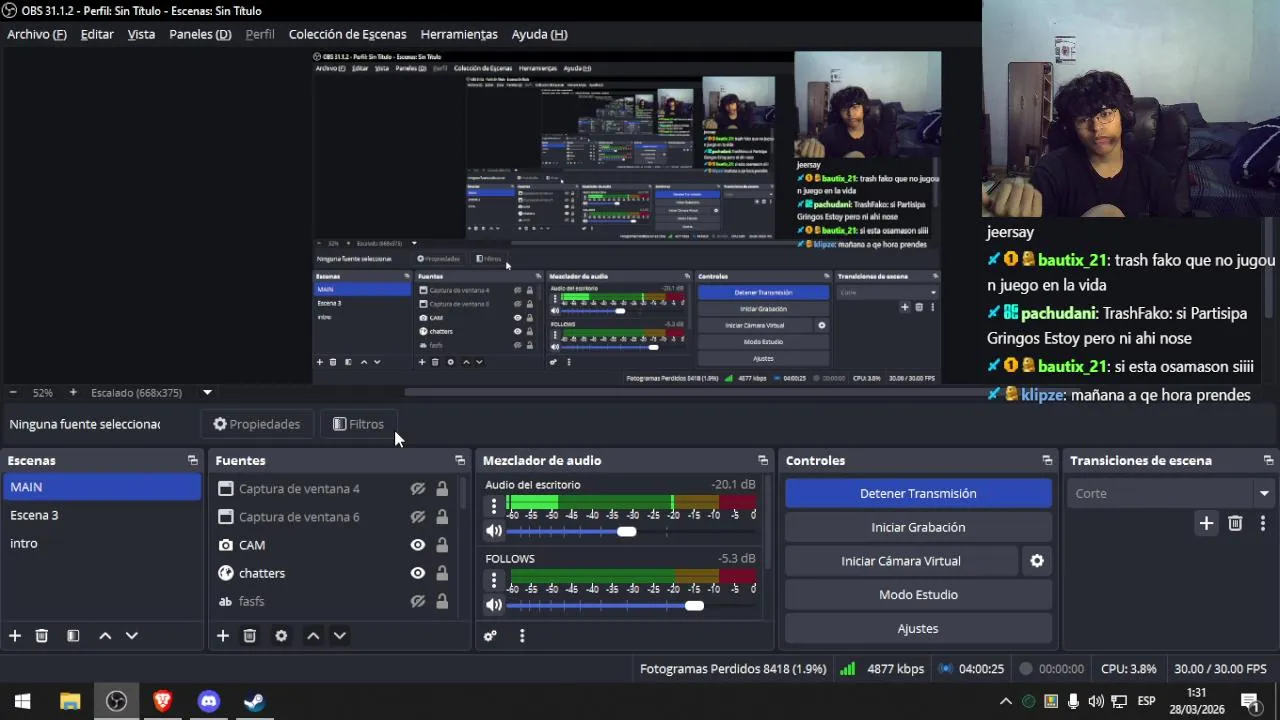Screen dimensions: 1280x720
Task: Open advanced audio properties gear in mixer
Action: tap(490, 636)
